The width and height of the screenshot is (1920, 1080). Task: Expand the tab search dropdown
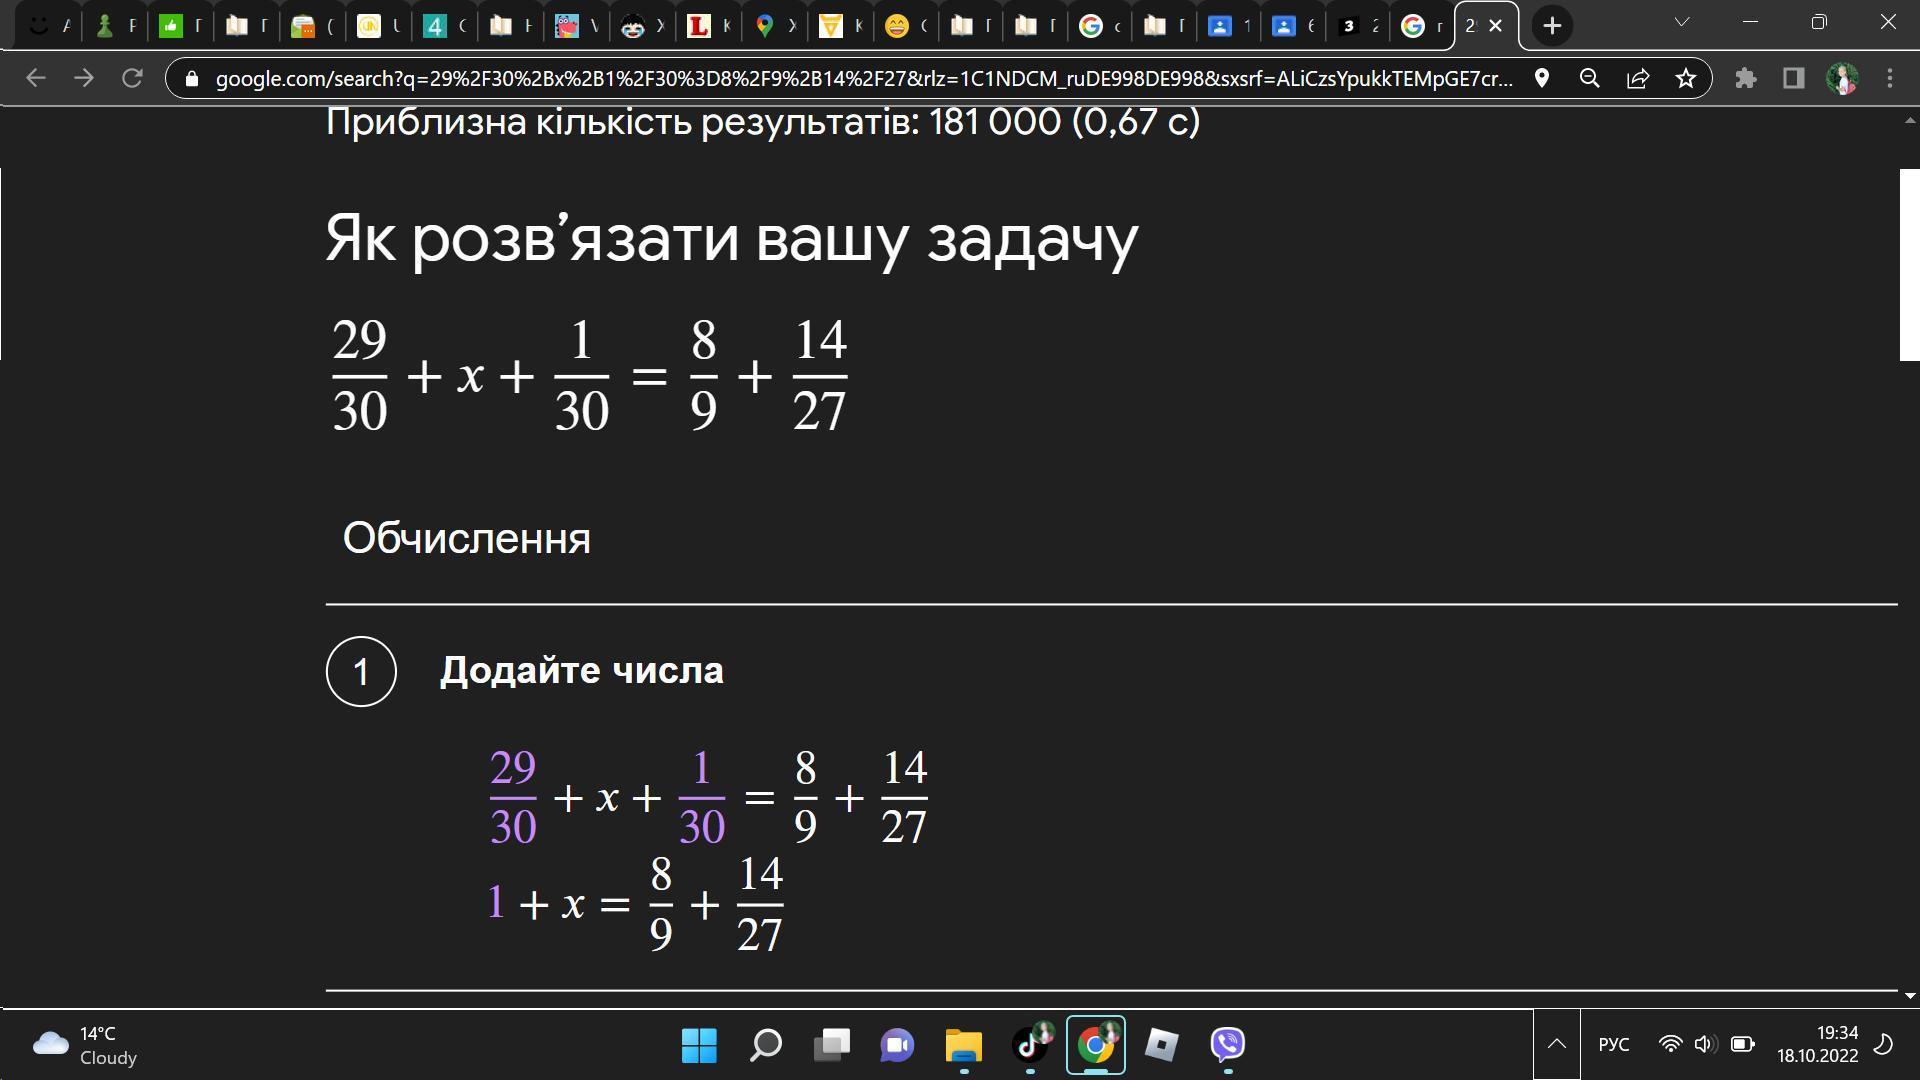[x=1682, y=22]
